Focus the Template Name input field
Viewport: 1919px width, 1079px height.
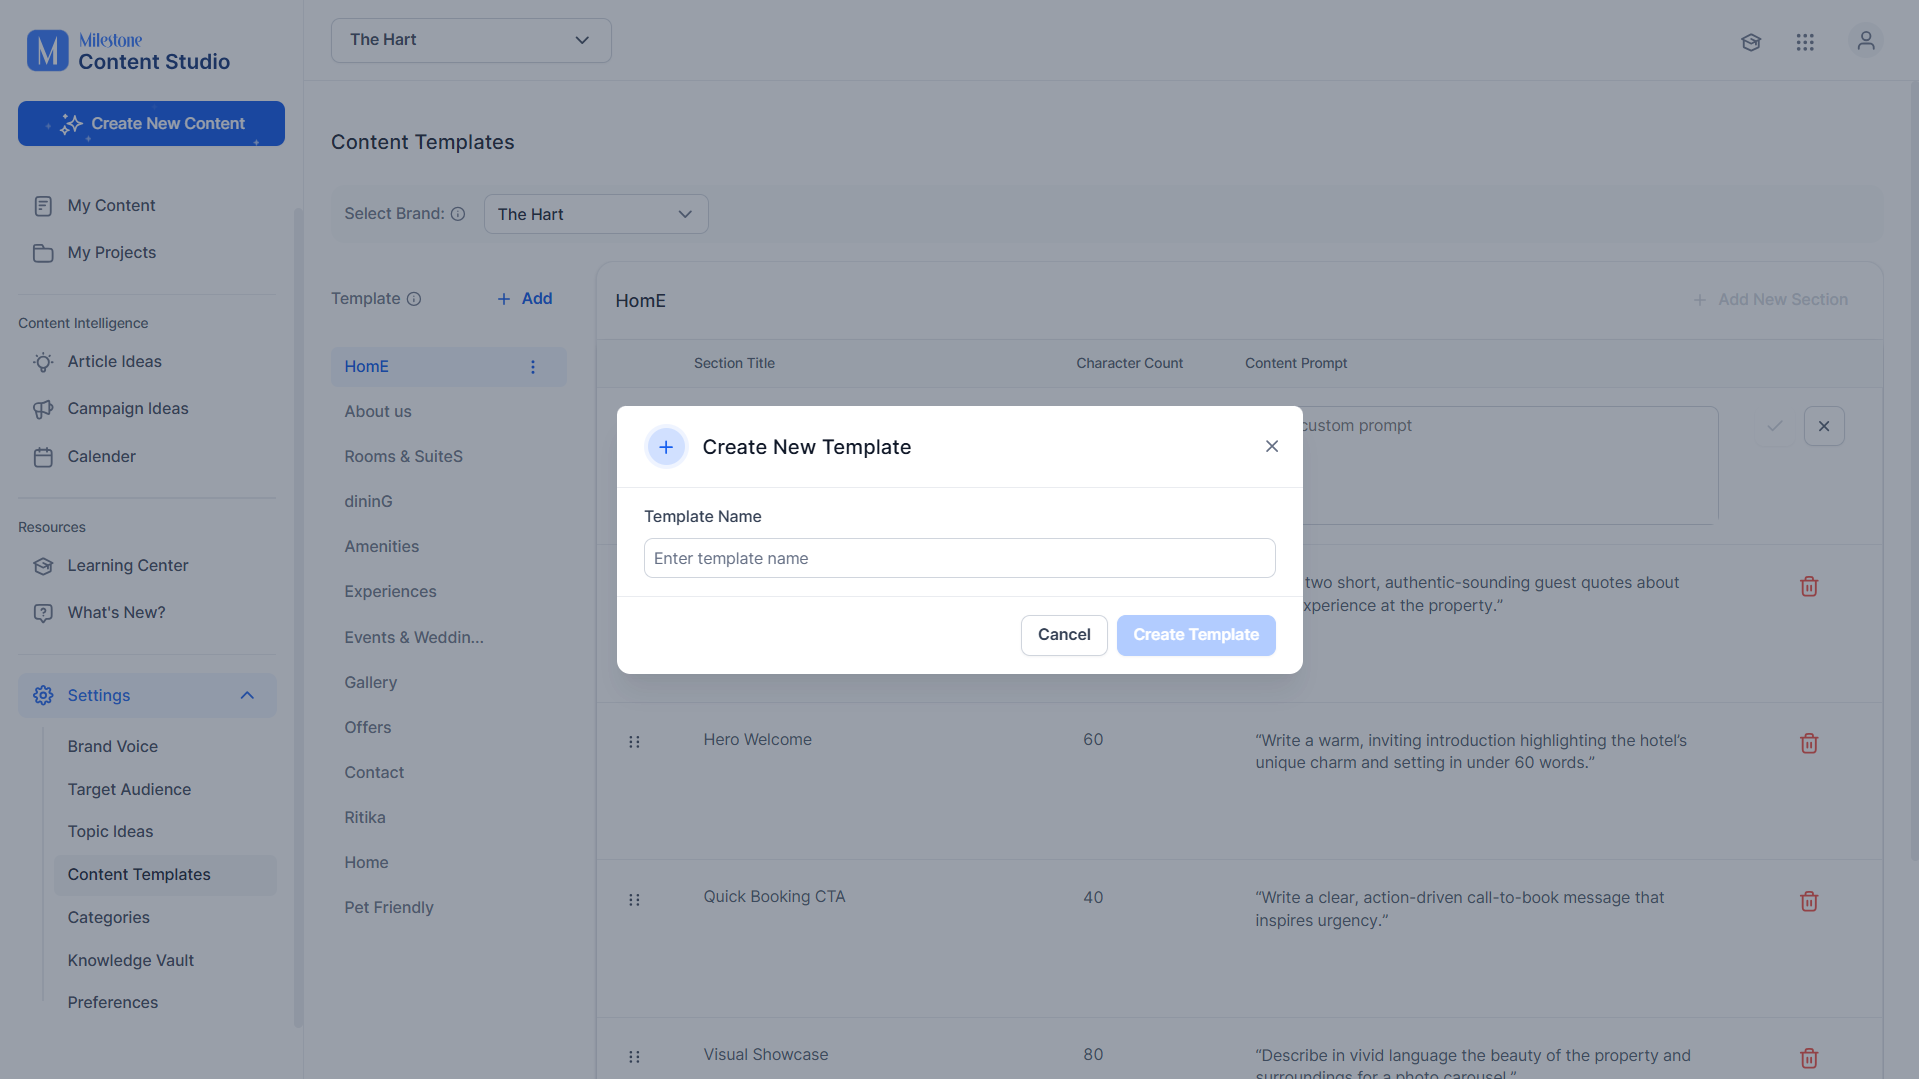click(960, 558)
